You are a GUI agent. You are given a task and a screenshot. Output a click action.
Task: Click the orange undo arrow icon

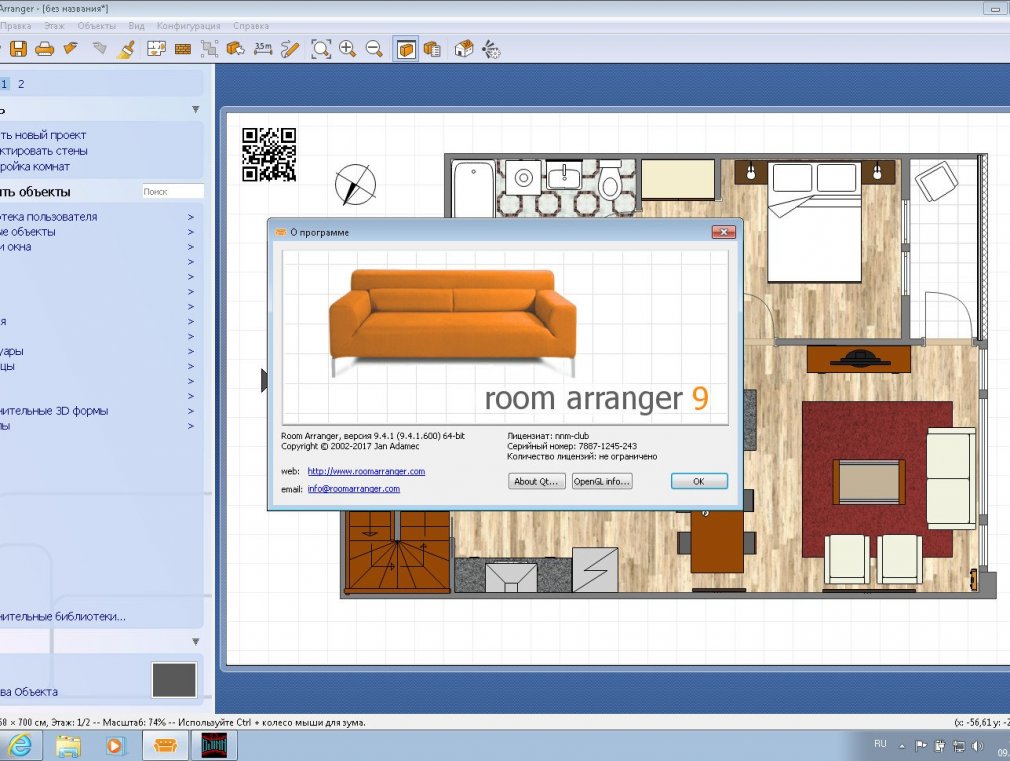(x=71, y=48)
